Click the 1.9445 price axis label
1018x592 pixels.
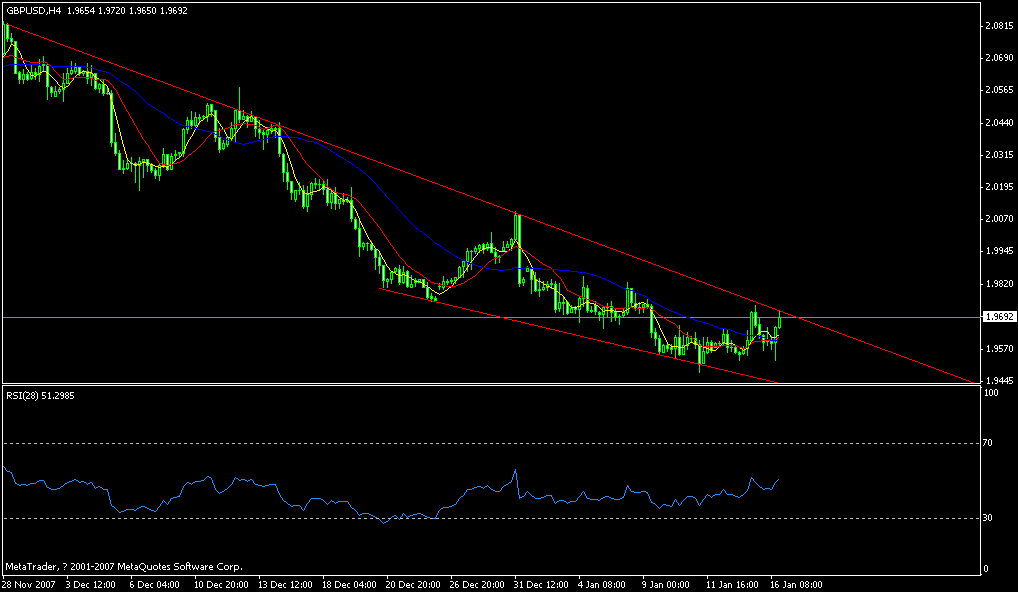pos(999,380)
